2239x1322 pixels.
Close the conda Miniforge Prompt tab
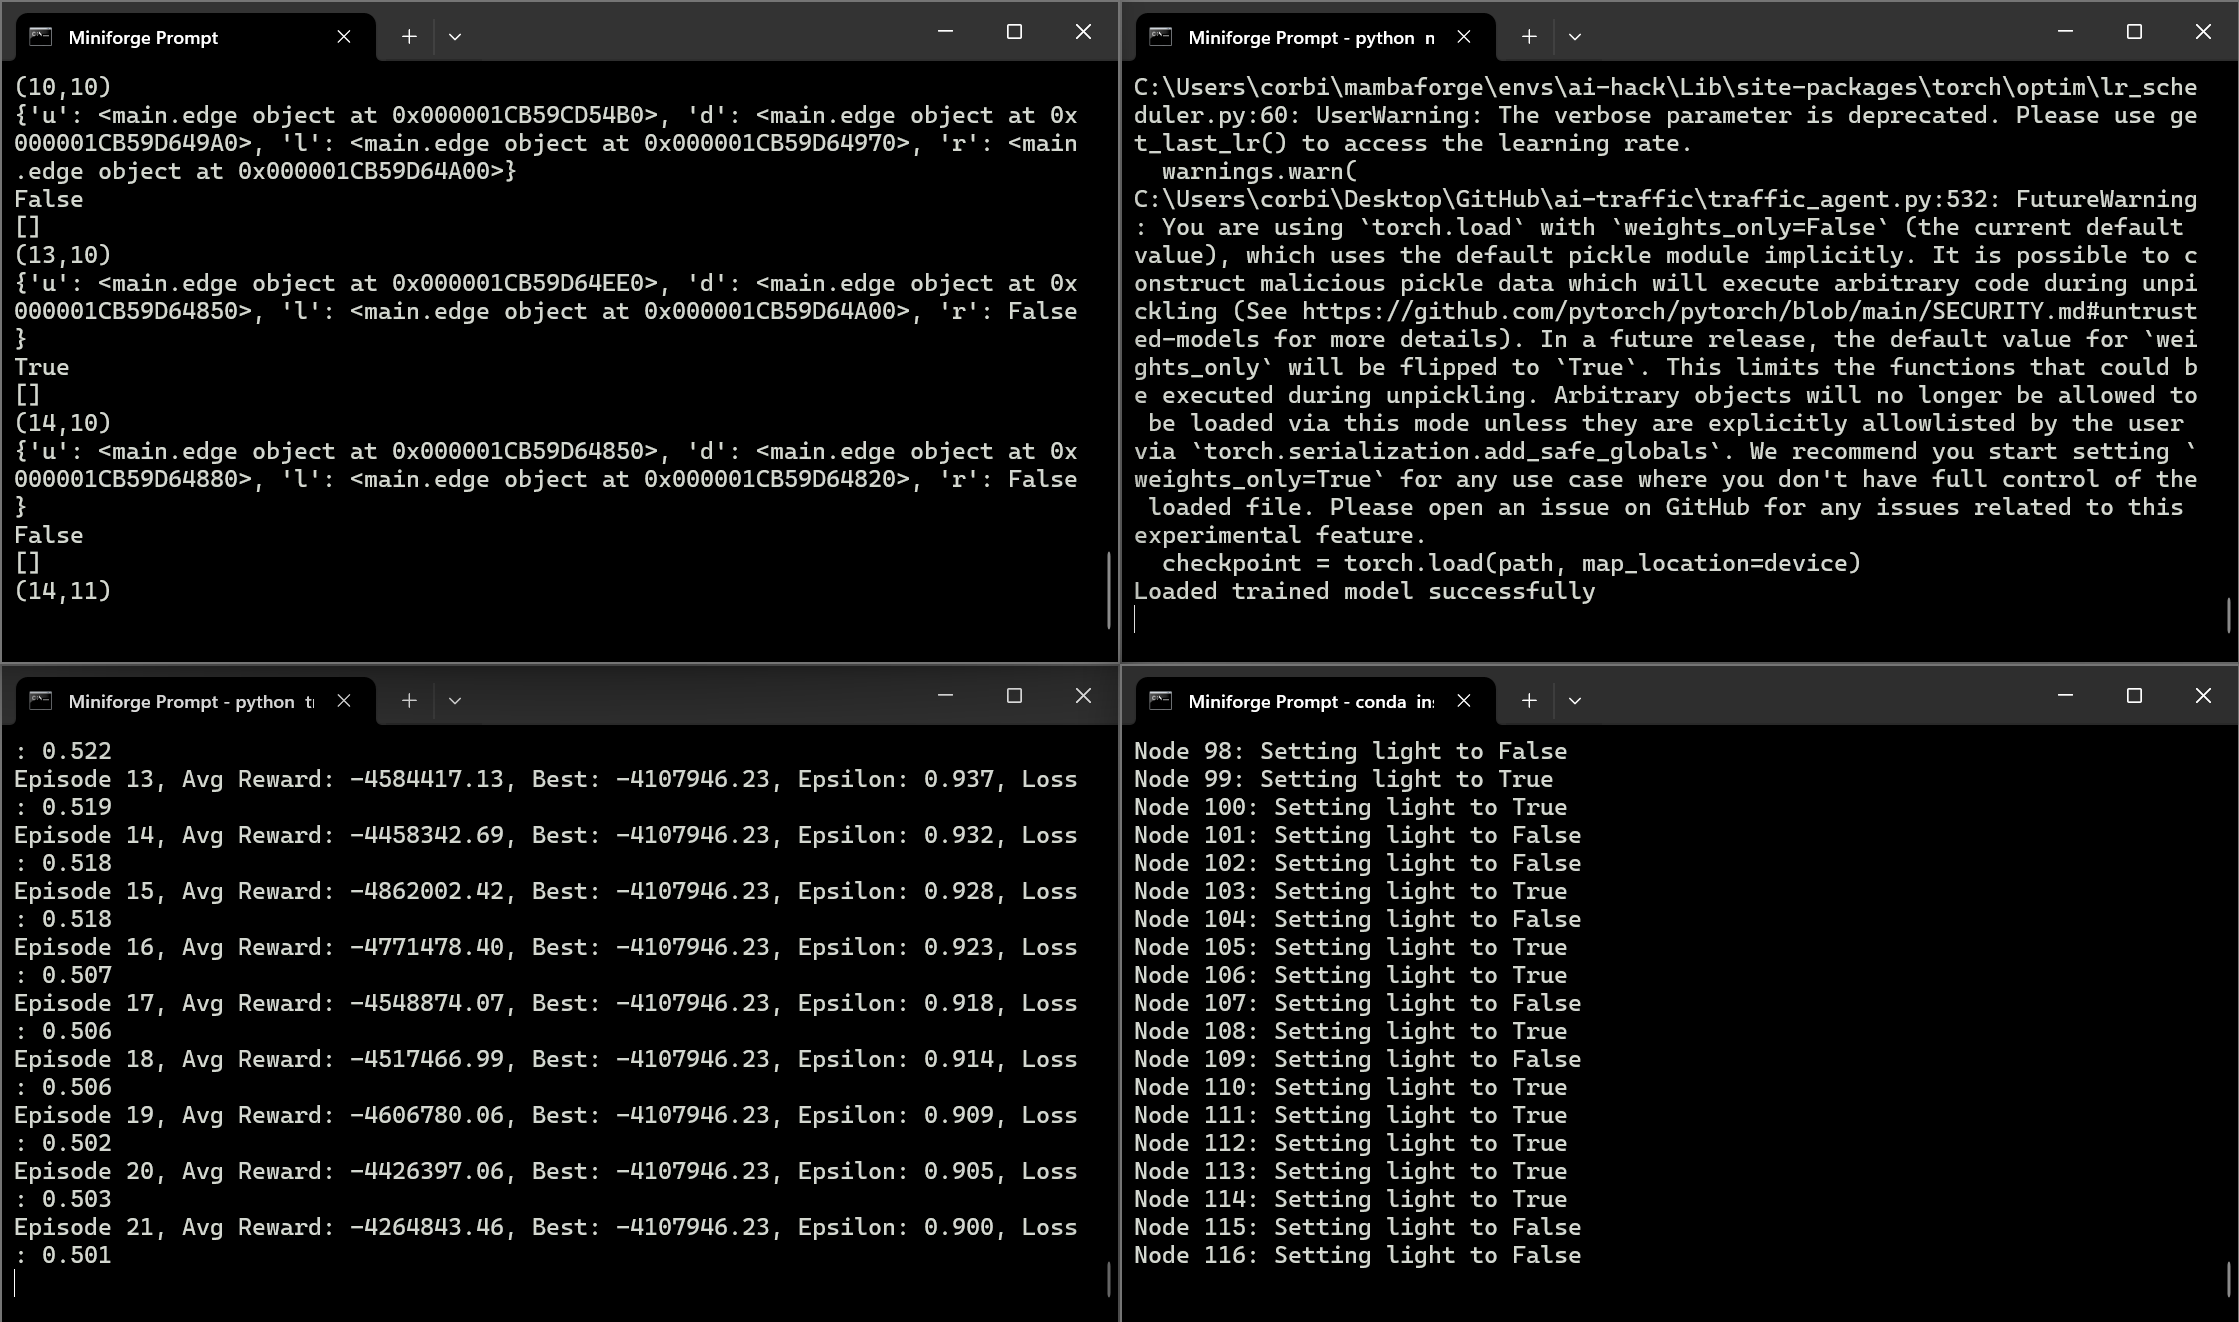pos(1464,701)
